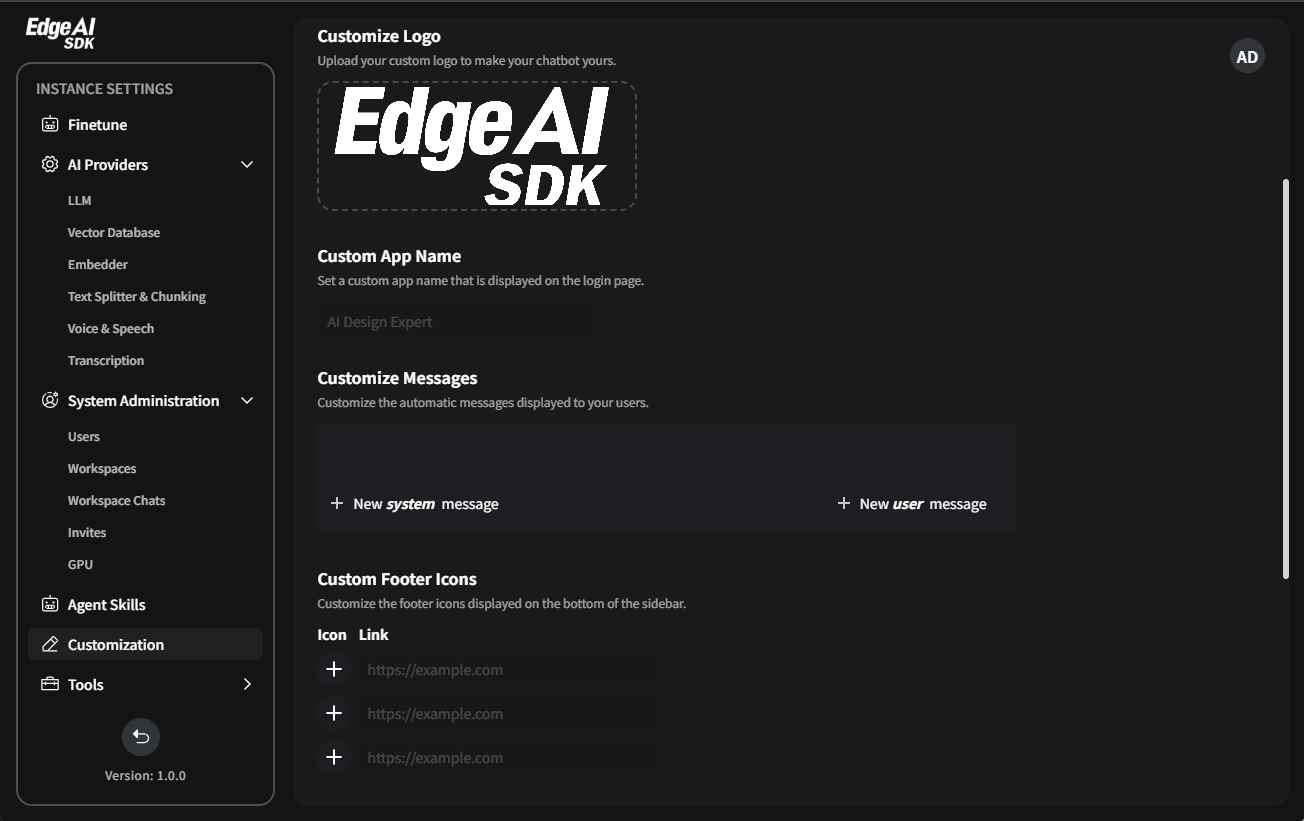Click the AI Providers gear icon
The height and width of the screenshot is (821, 1304).
click(50, 165)
